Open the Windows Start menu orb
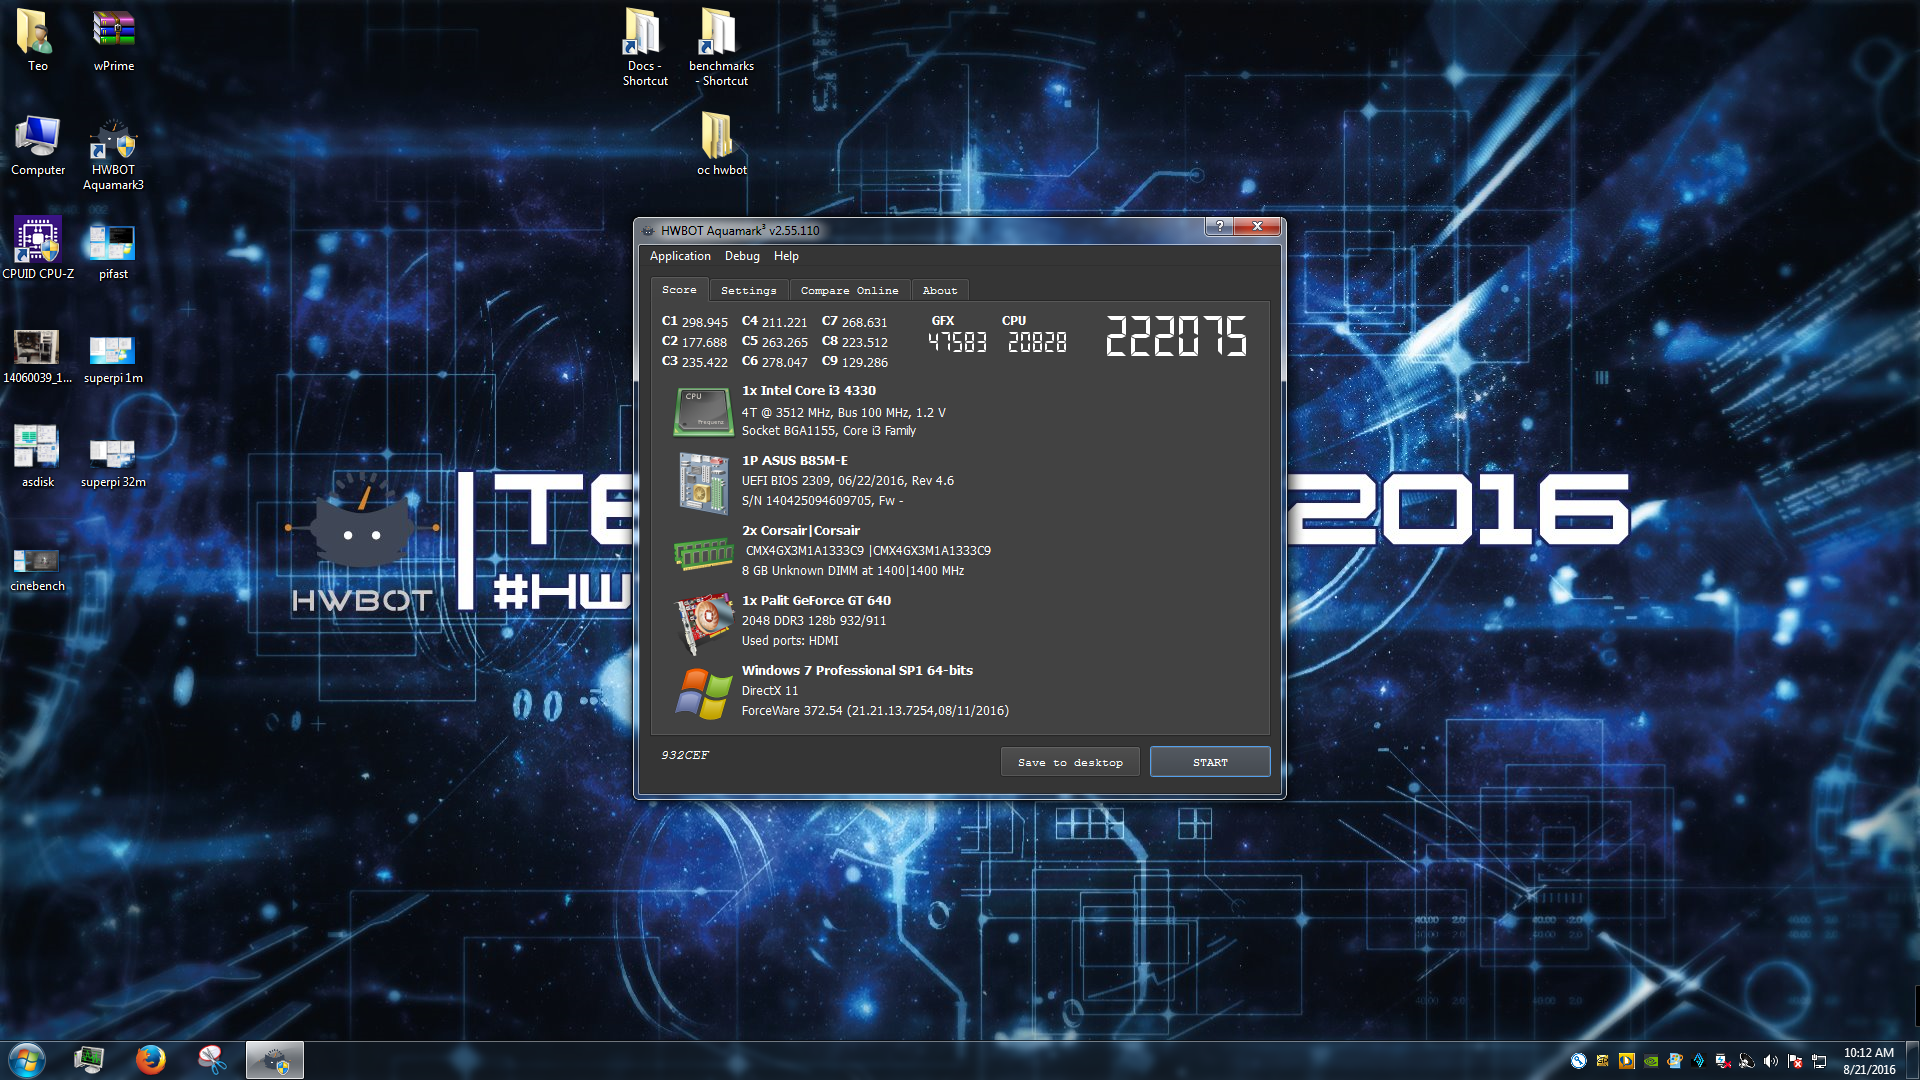The image size is (1920, 1080). [27, 1060]
